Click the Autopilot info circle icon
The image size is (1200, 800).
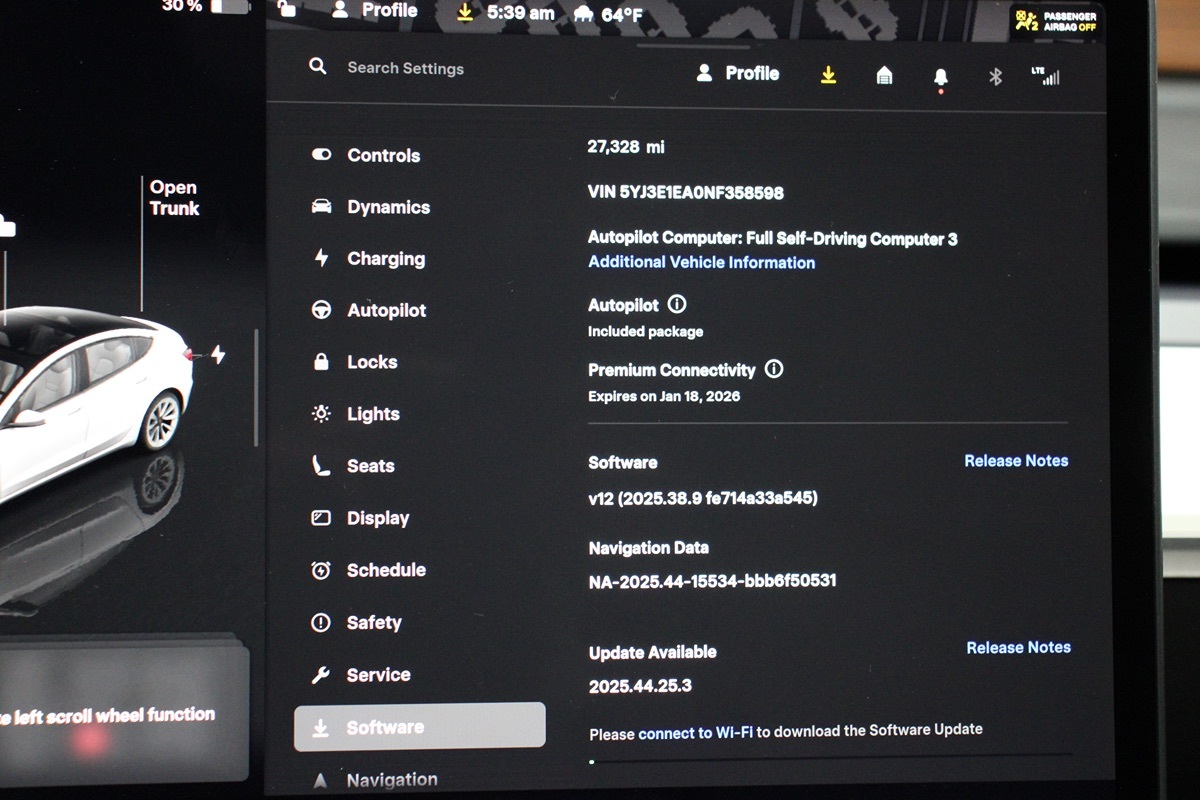pos(677,304)
